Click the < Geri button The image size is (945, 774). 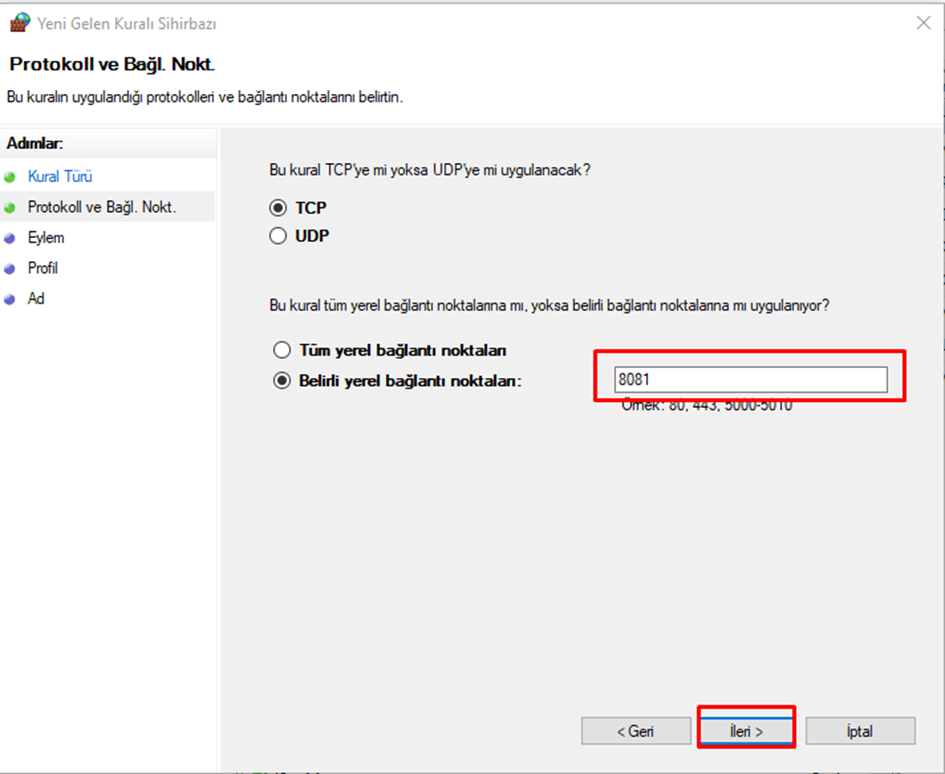click(636, 731)
